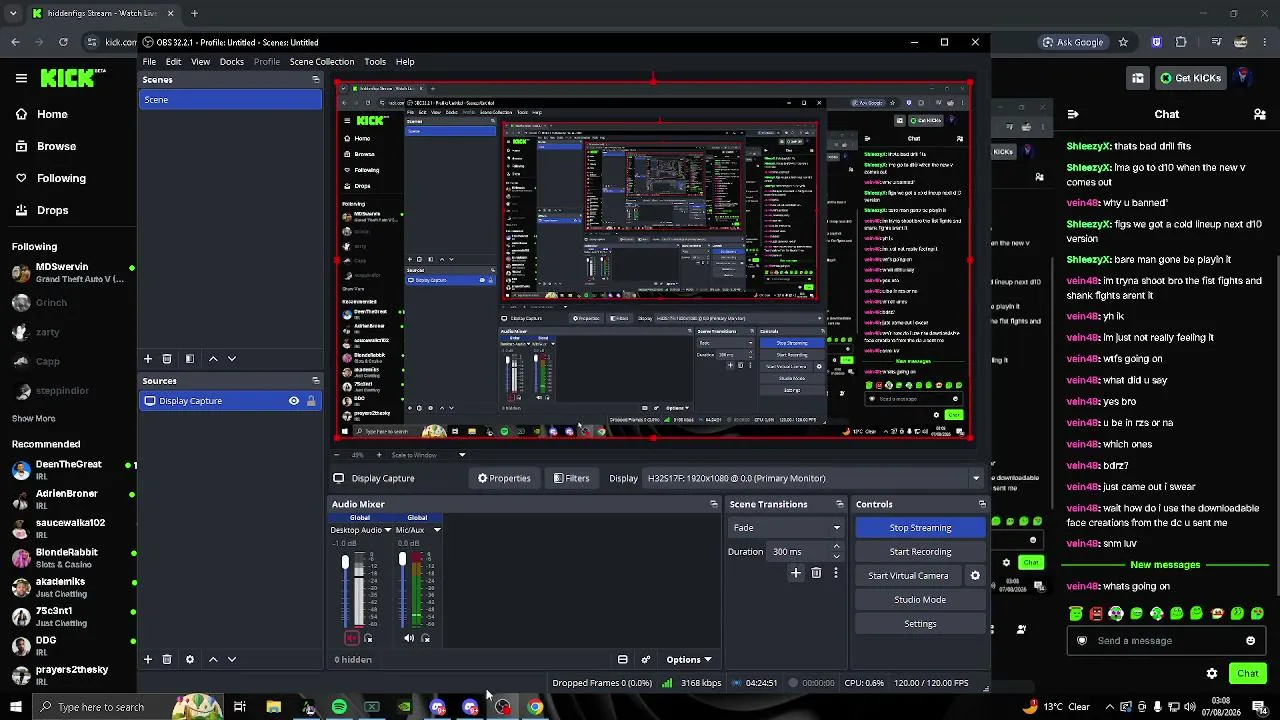This screenshot has height=720, width=1280.
Task: Open the OBS View menu
Action: point(201,62)
